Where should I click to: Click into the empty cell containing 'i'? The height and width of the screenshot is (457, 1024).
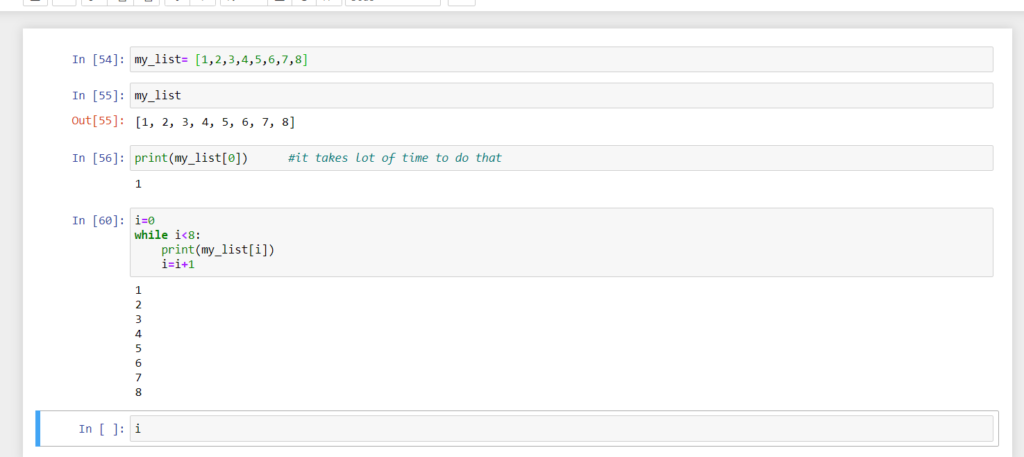562,429
